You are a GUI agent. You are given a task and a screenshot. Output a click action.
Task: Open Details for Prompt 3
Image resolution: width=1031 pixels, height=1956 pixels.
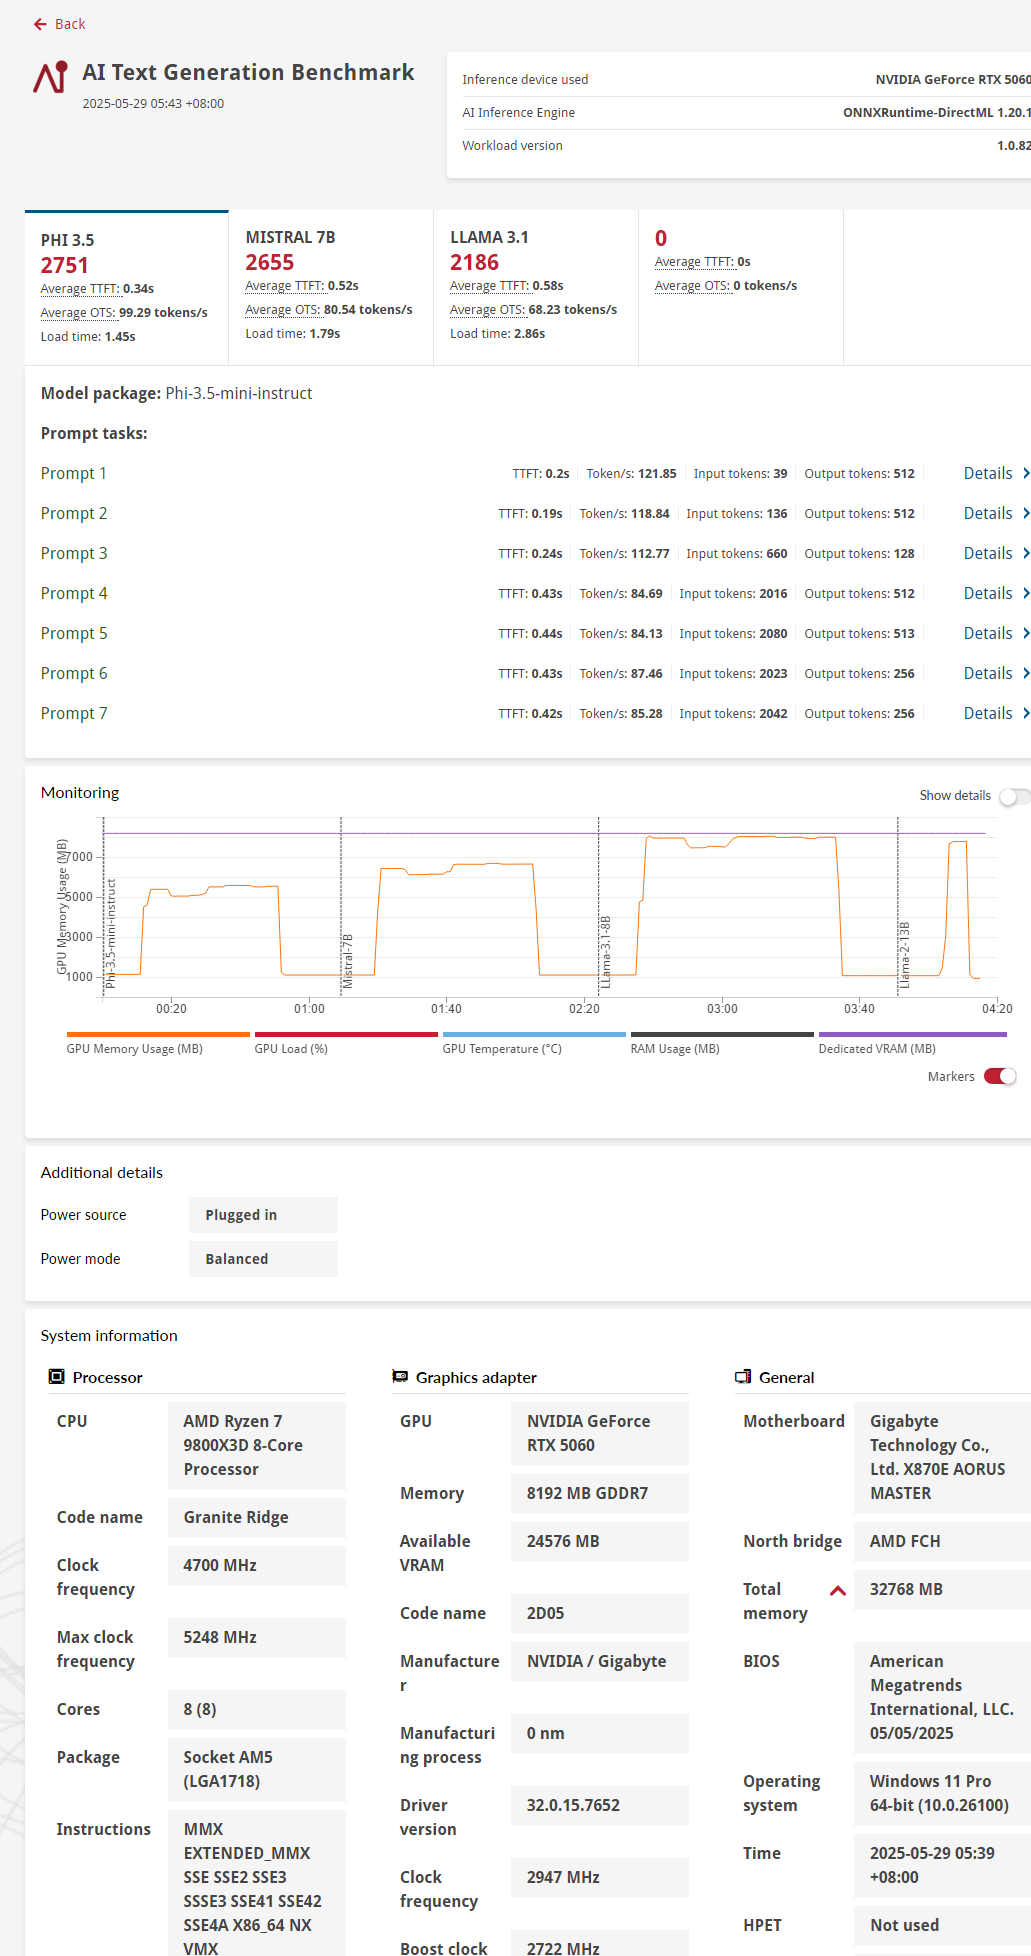click(996, 553)
